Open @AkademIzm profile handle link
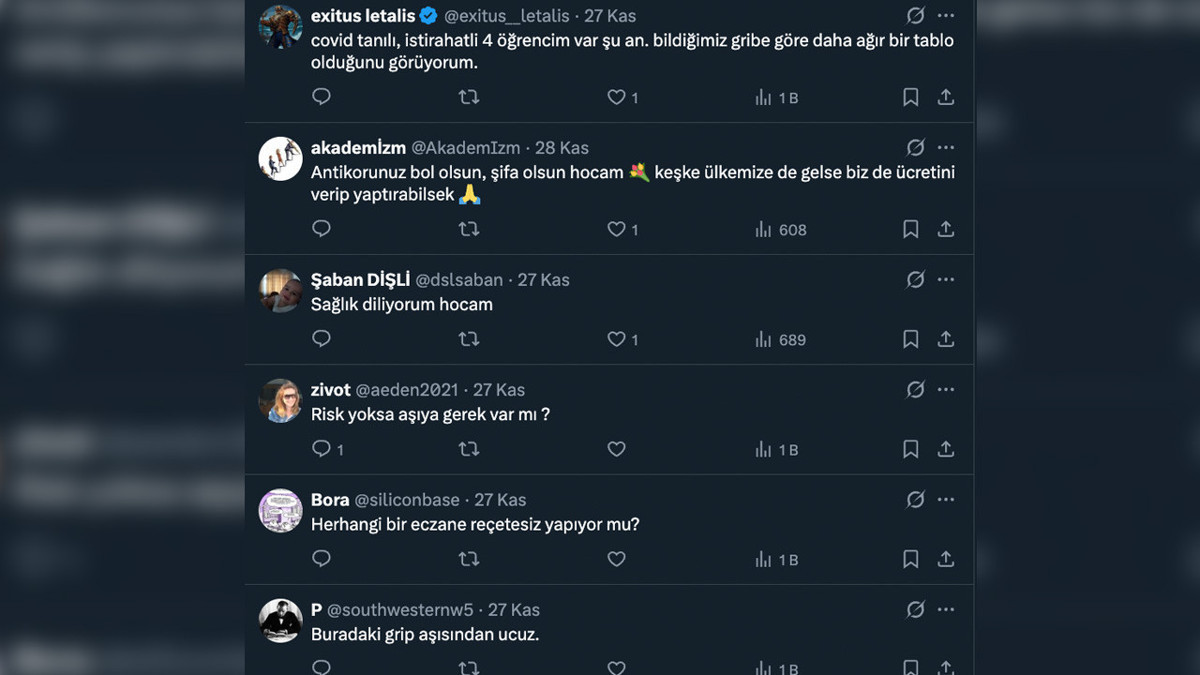Image resolution: width=1200 pixels, height=675 pixels. click(x=466, y=148)
